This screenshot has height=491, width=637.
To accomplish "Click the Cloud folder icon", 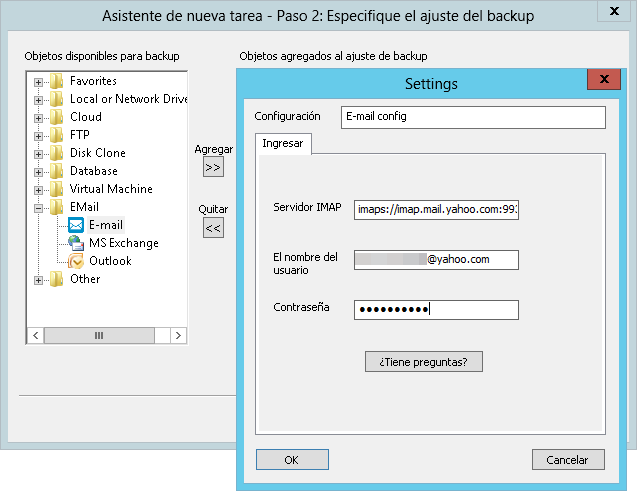I will [x=57, y=117].
